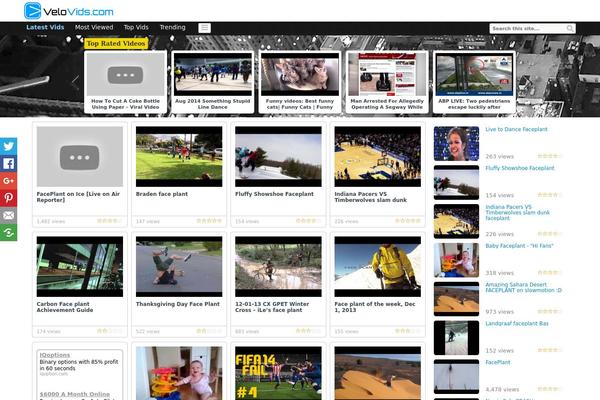This screenshot has width=600, height=400.
Task: Click the baby with toy grid thumbnail
Action: pyautogui.click(x=179, y=373)
